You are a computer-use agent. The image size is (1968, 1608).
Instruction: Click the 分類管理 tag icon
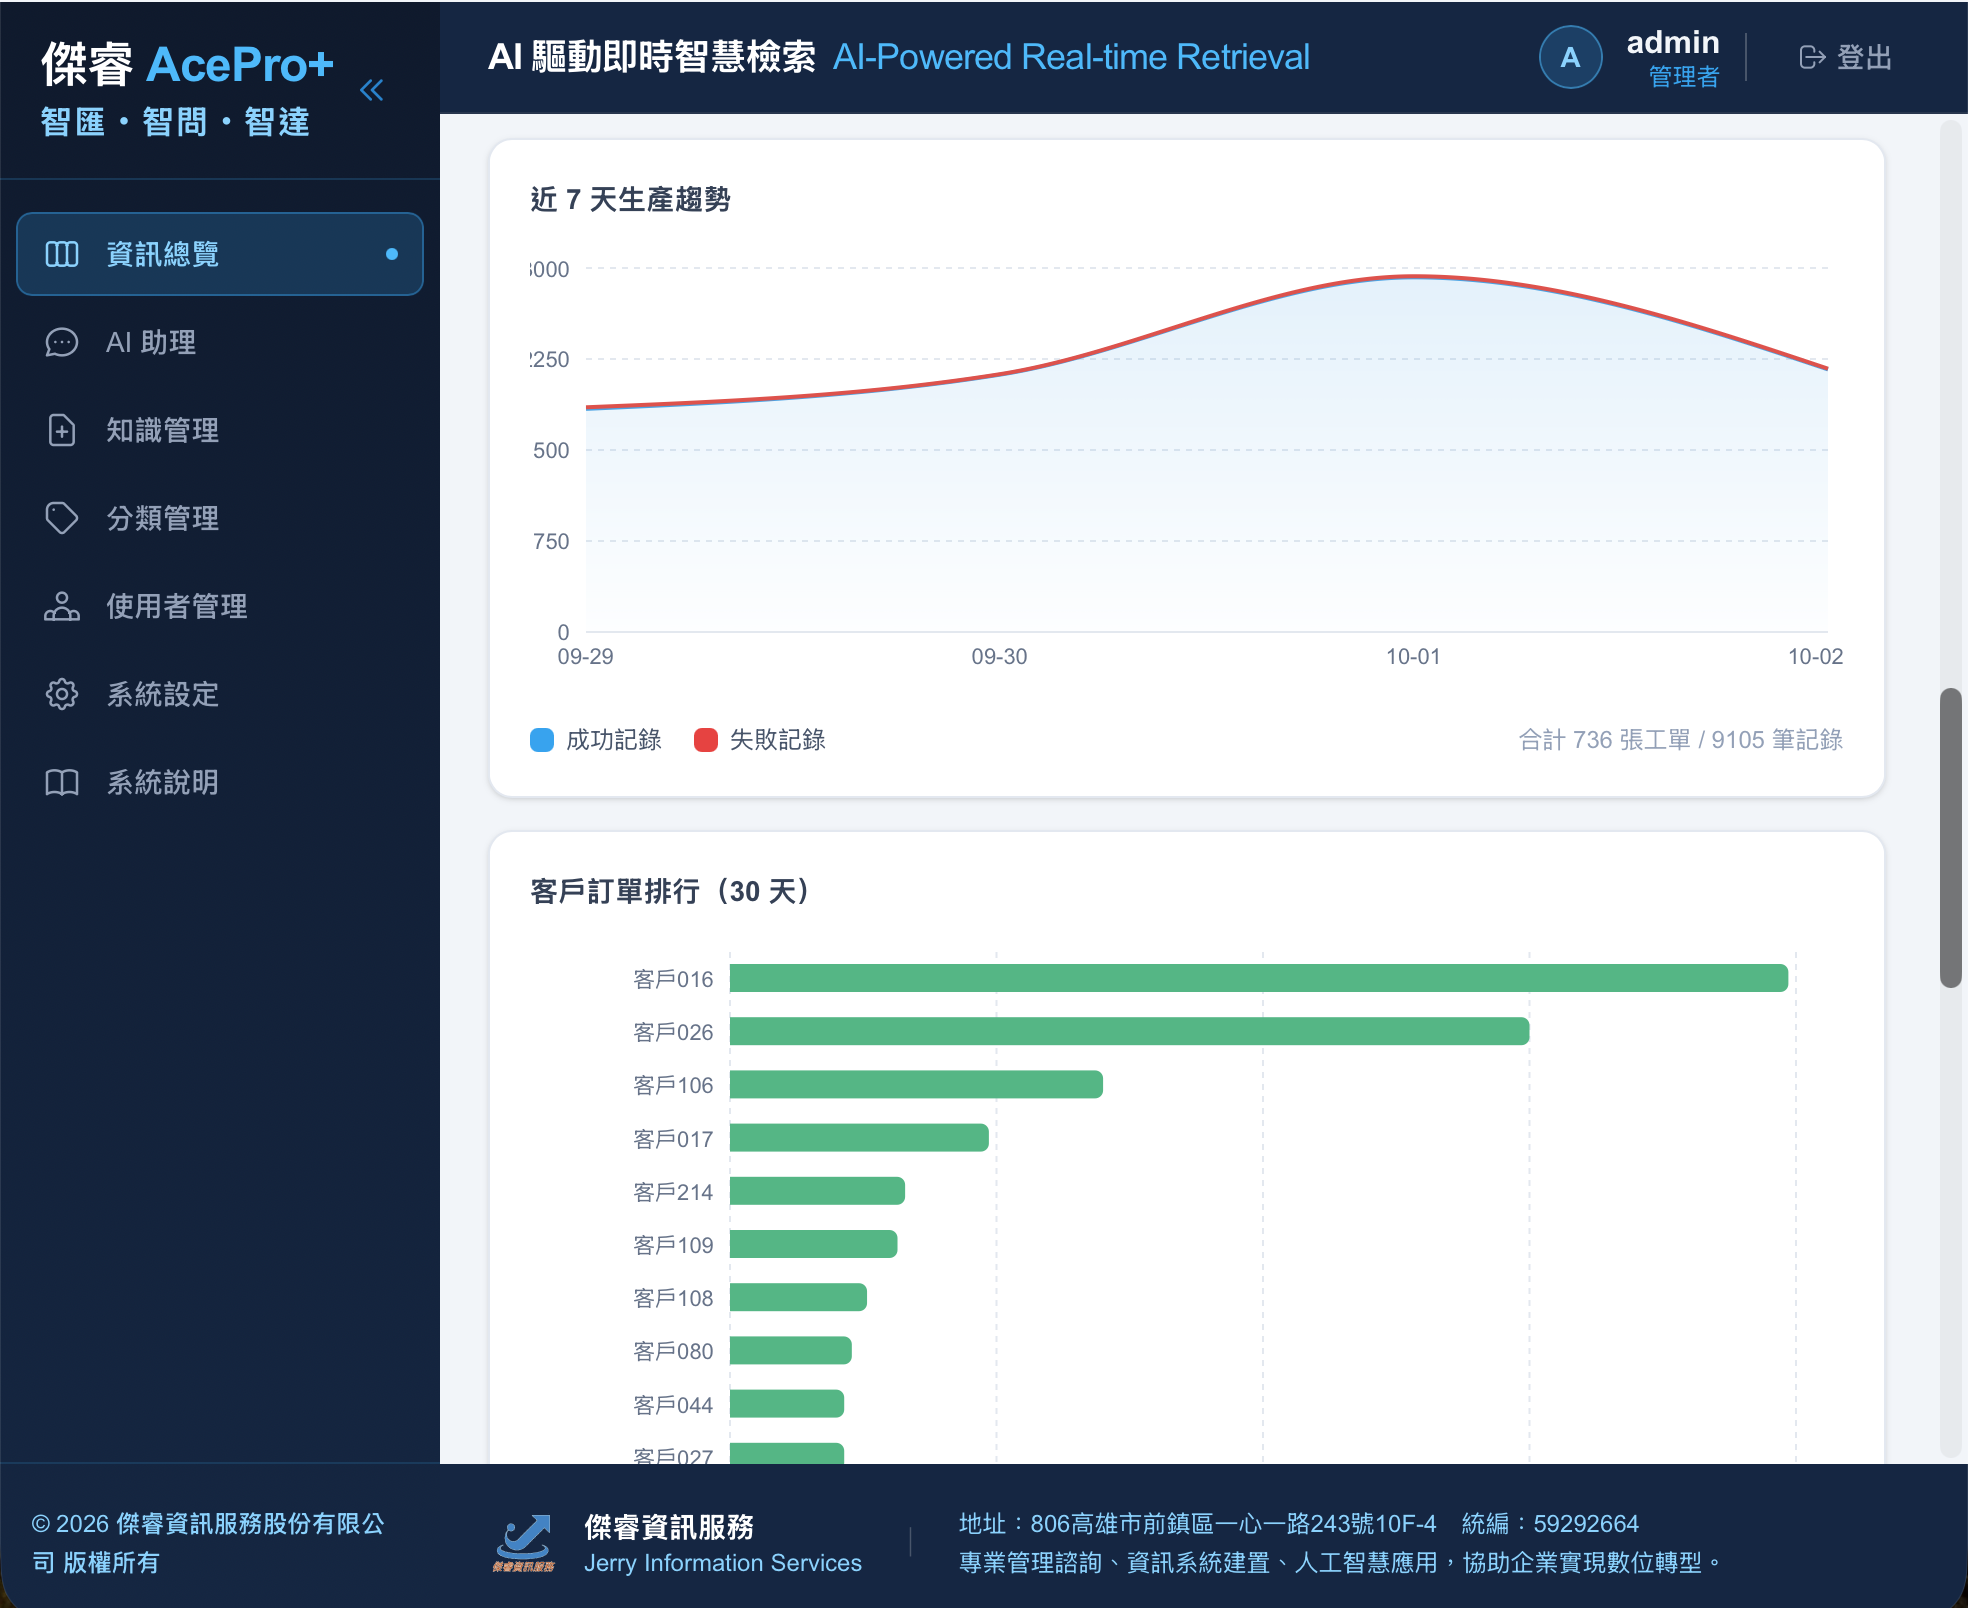click(62, 518)
